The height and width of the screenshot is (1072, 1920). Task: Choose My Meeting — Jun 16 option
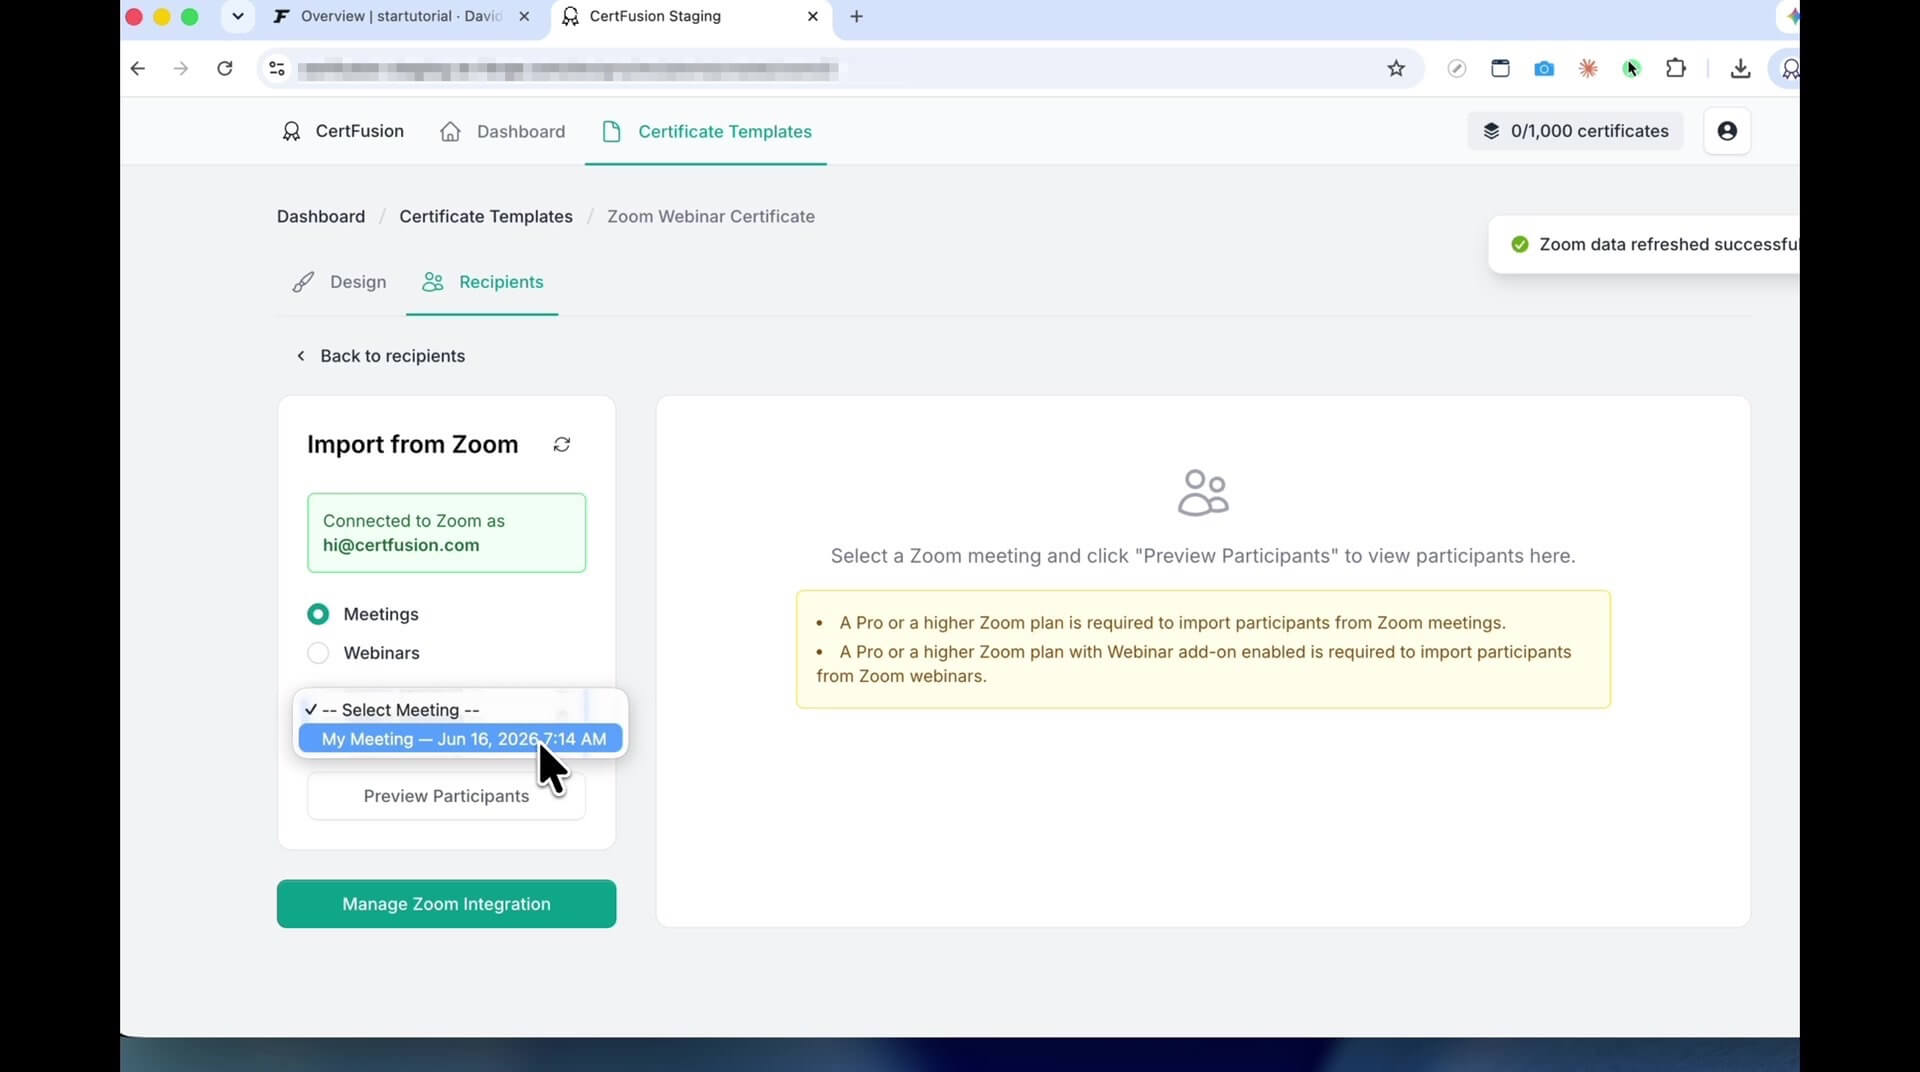pyautogui.click(x=460, y=739)
